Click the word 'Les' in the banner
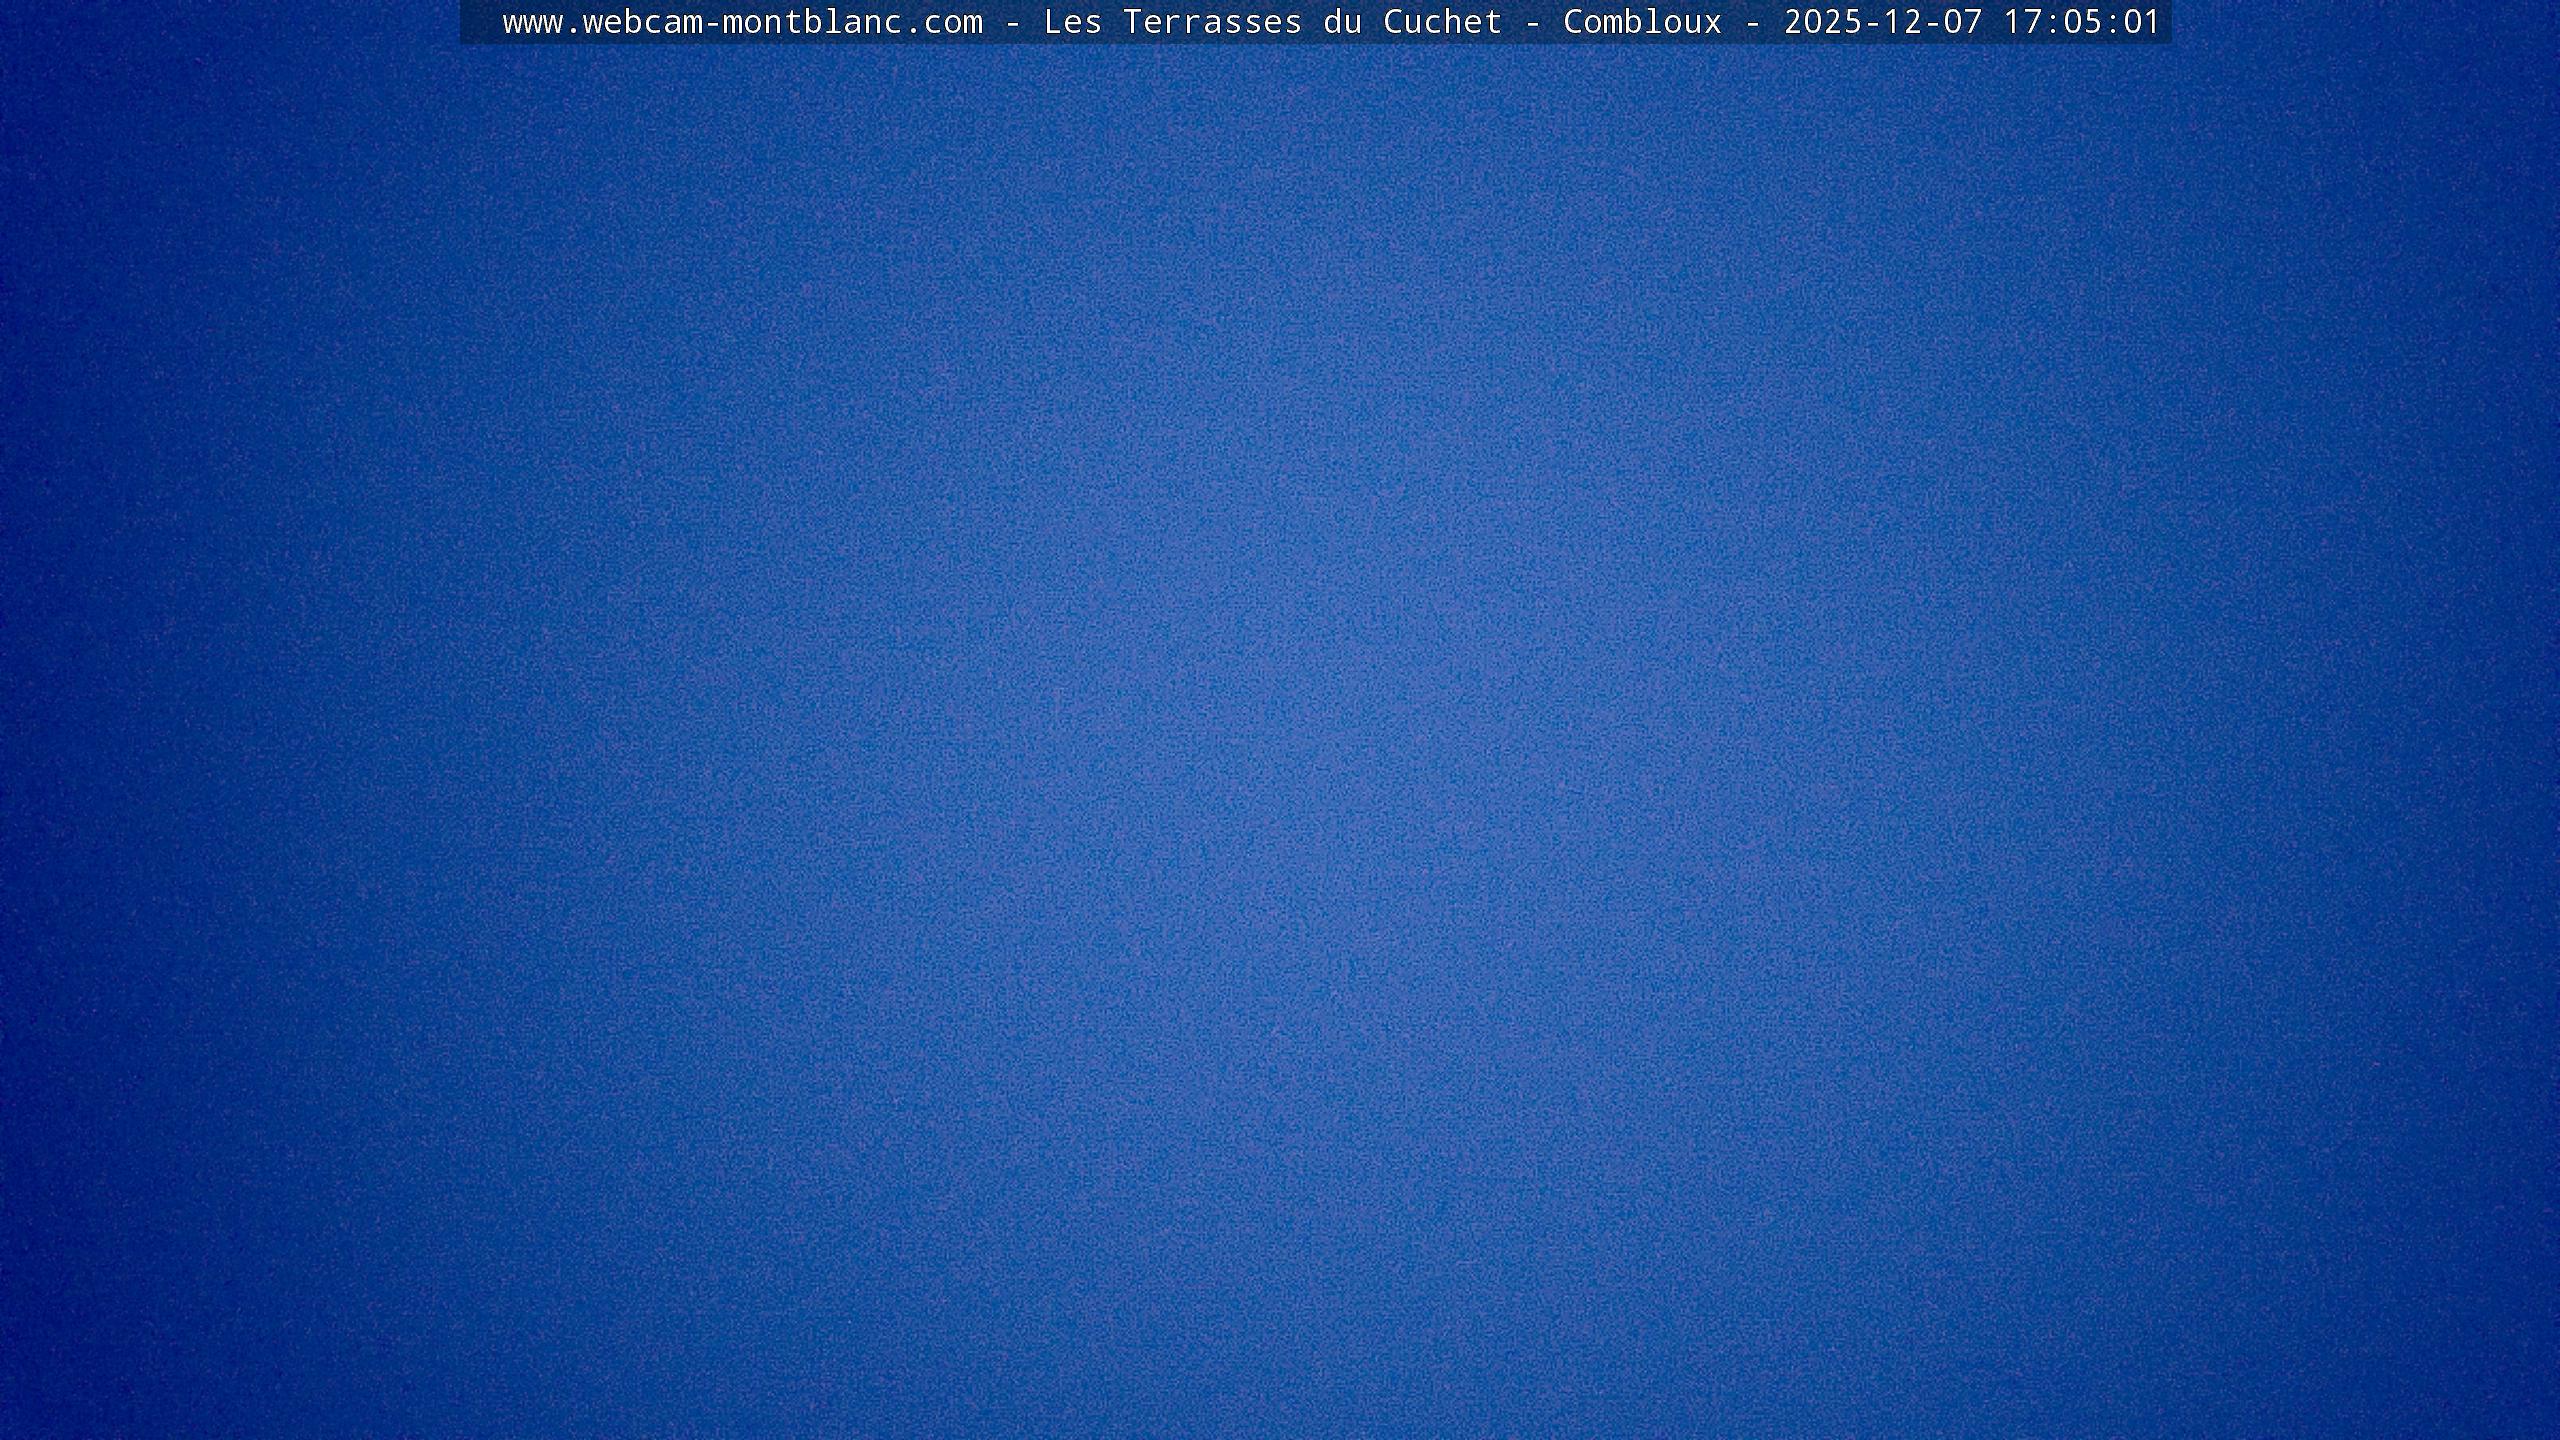Image resolution: width=2560 pixels, height=1440 pixels. 1072,22
